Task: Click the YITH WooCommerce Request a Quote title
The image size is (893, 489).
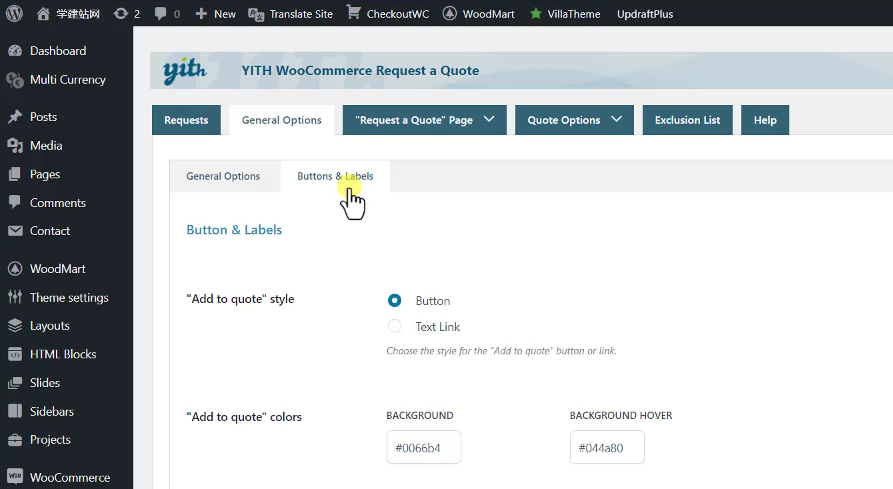Action: pos(360,71)
